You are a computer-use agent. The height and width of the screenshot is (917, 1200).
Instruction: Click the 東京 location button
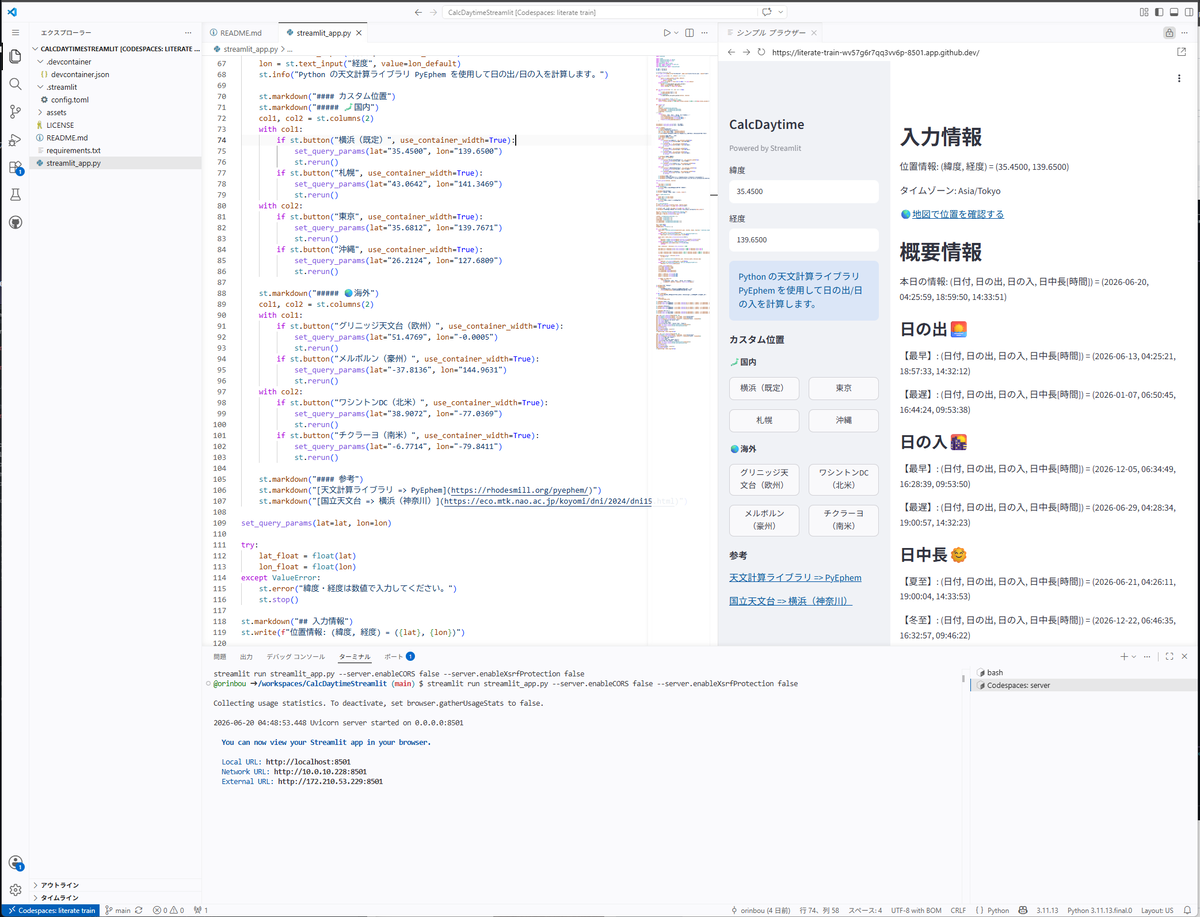pos(844,388)
